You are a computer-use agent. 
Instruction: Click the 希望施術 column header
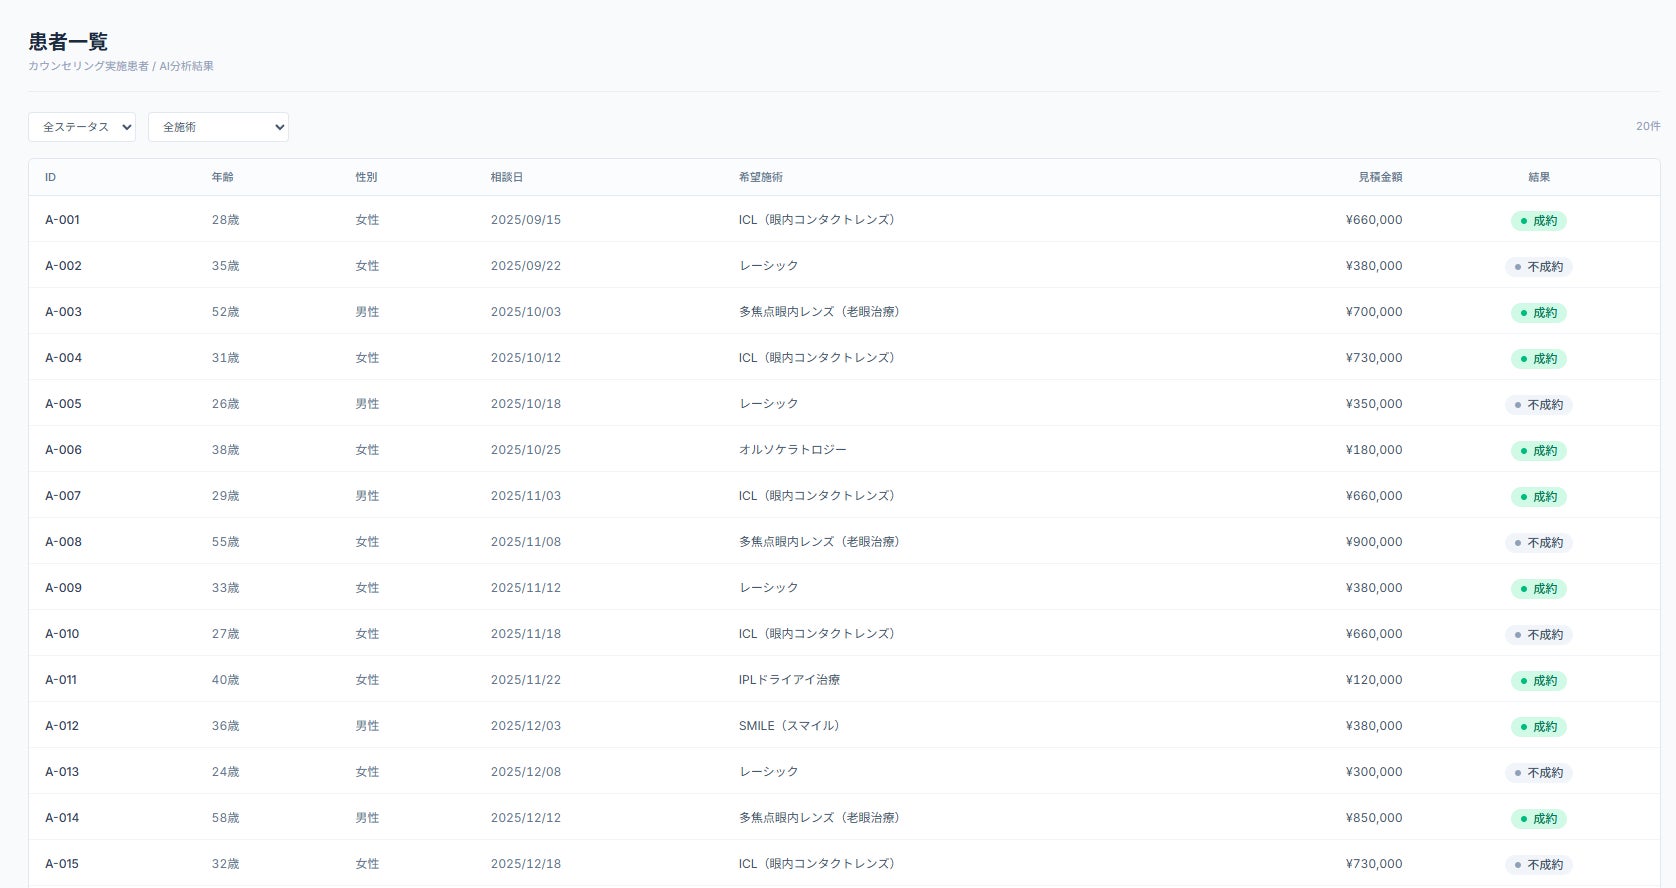[x=761, y=177]
